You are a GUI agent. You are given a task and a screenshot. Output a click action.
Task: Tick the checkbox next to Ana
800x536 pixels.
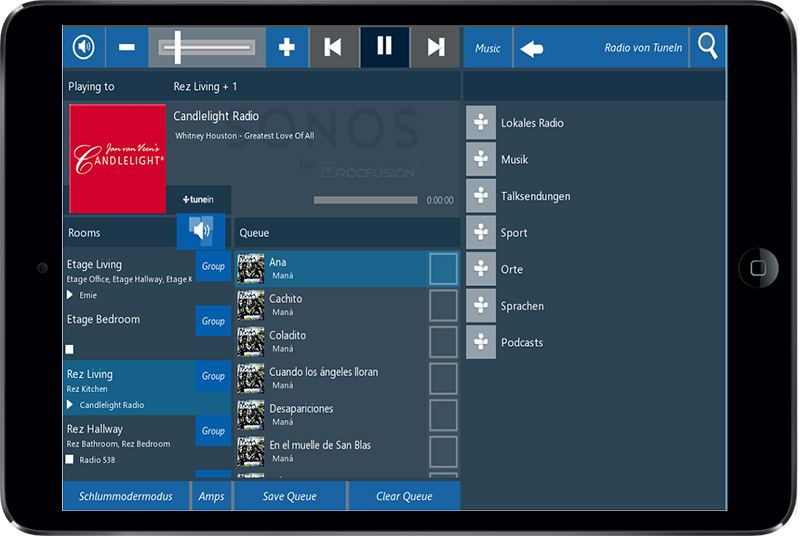tap(443, 269)
